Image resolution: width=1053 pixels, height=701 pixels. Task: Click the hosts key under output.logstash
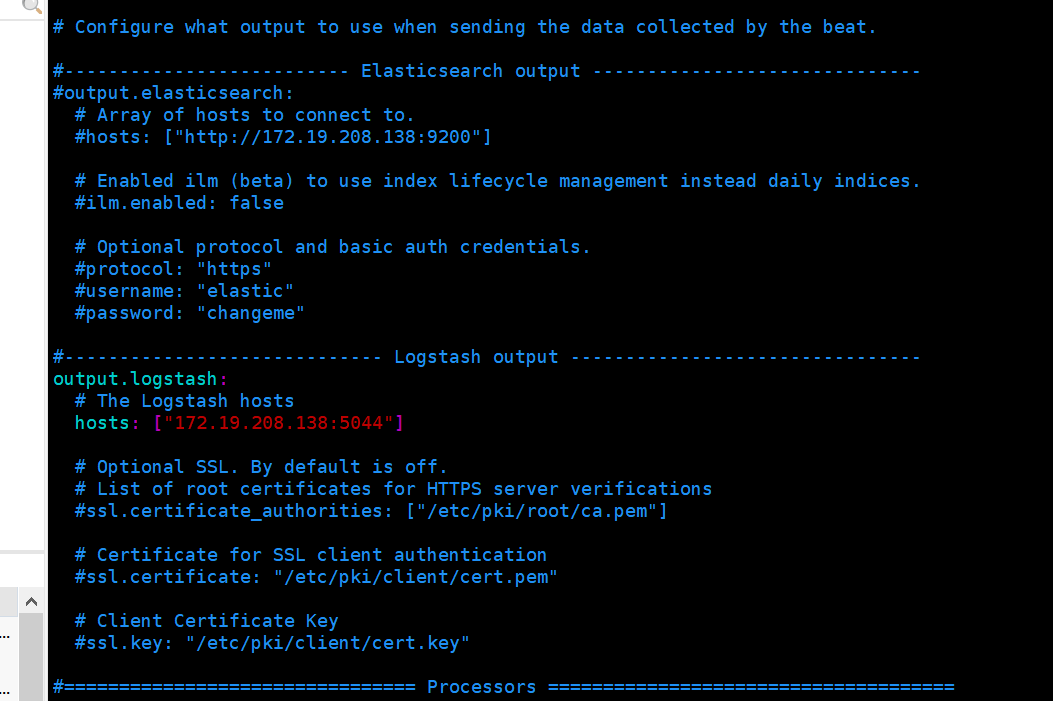(101, 423)
